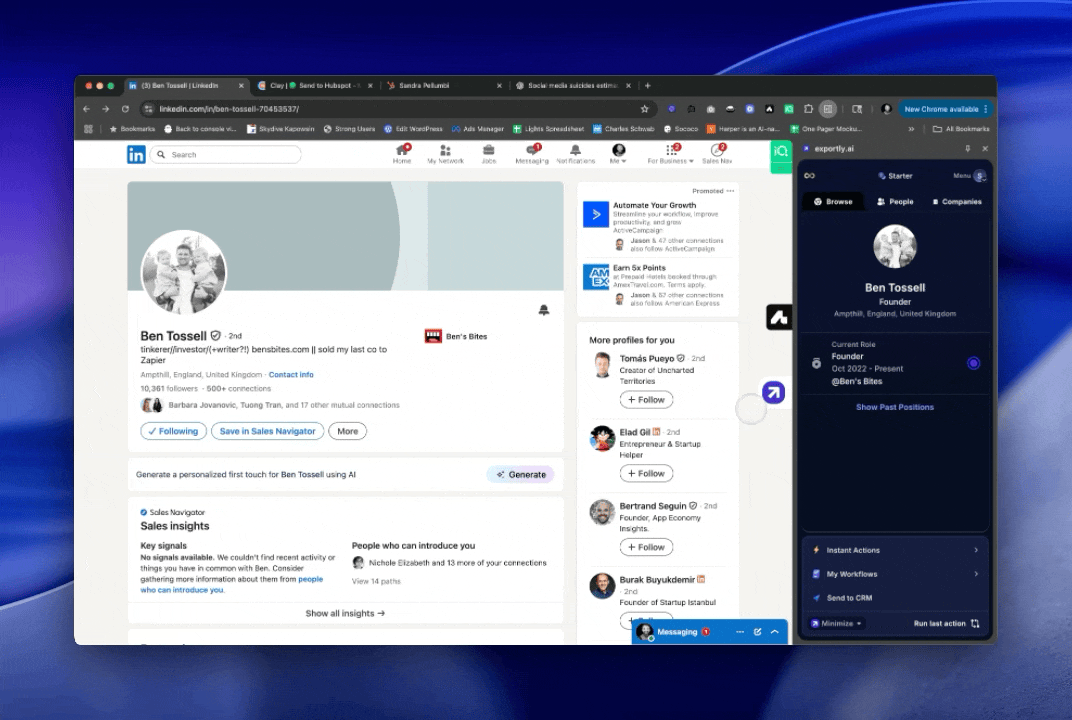
Task: Open the purple arrow extension widget
Action: coord(773,392)
